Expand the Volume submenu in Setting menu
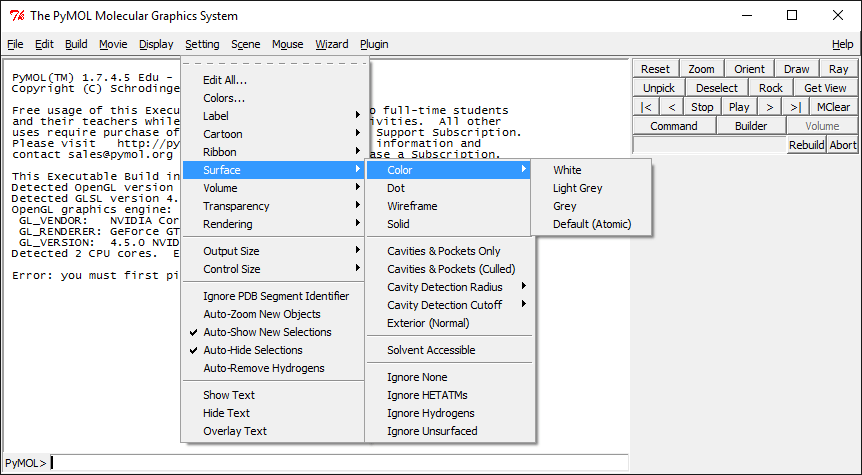This screenshot has width=862, height=475. [273, 188]
